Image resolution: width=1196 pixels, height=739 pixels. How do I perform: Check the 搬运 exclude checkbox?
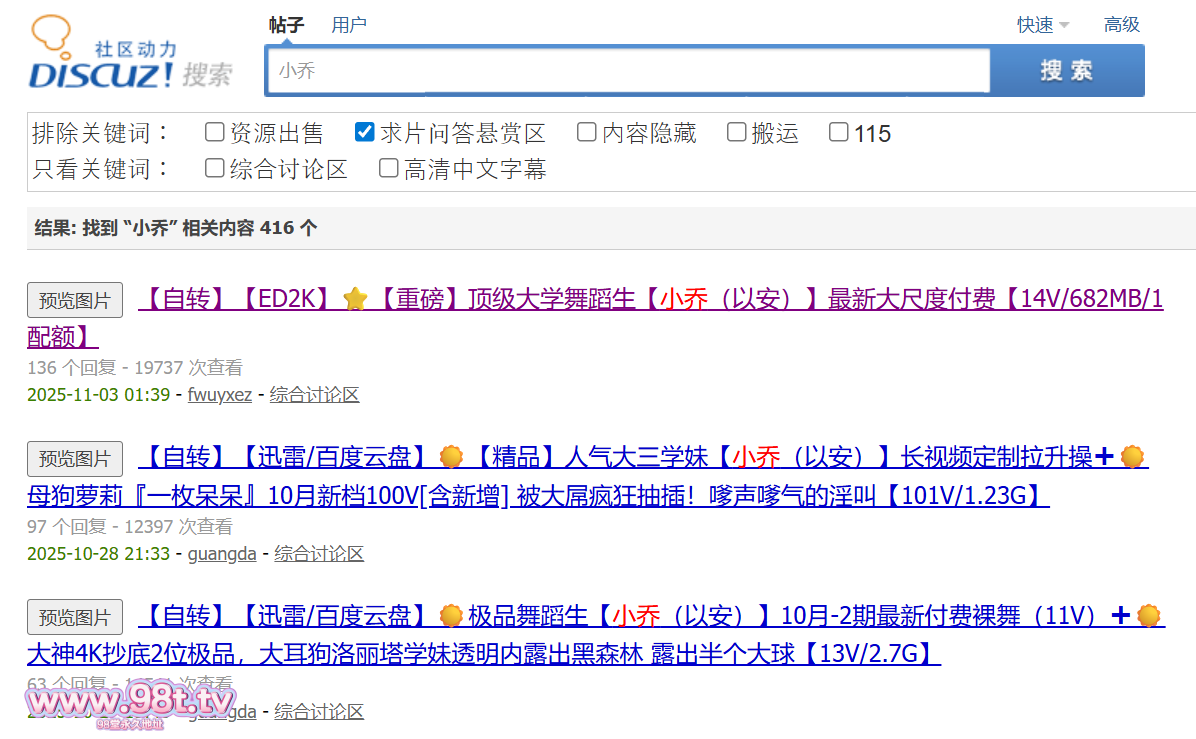736,132
